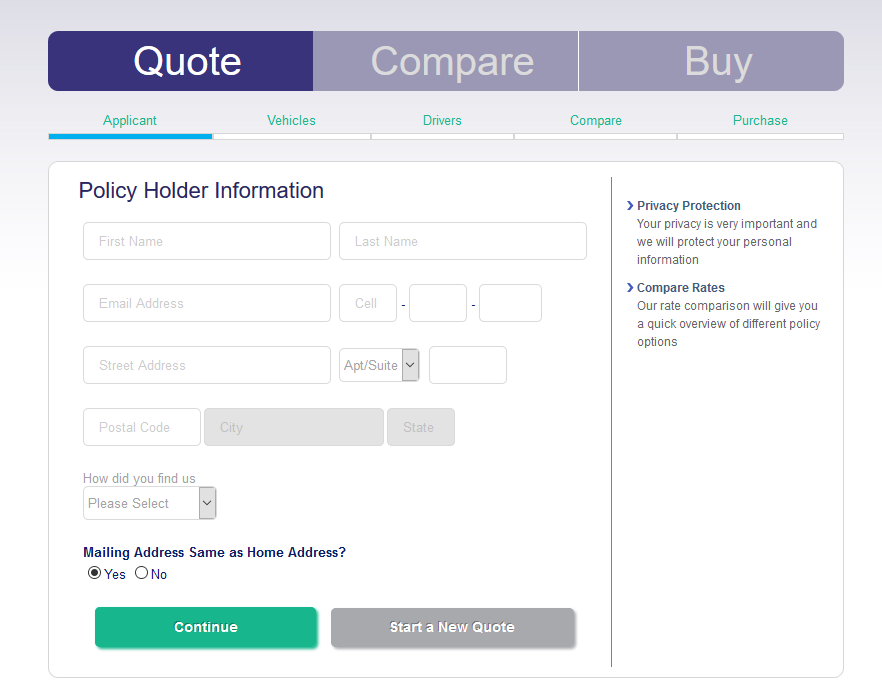Select Yes for mailing address same
Viewport: 882px width, 685px height.
pos(95,573)
